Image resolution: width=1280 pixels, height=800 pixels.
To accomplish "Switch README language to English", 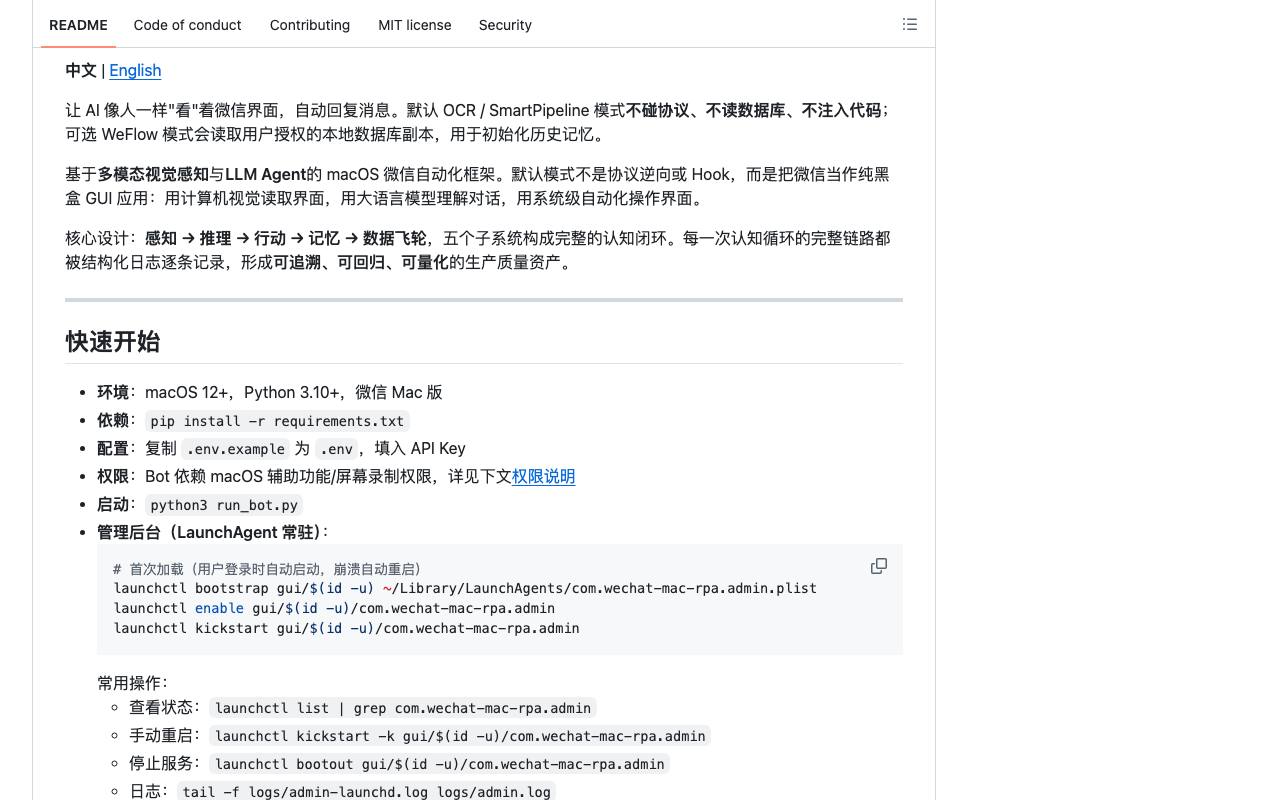I will [x=135, y=70].
